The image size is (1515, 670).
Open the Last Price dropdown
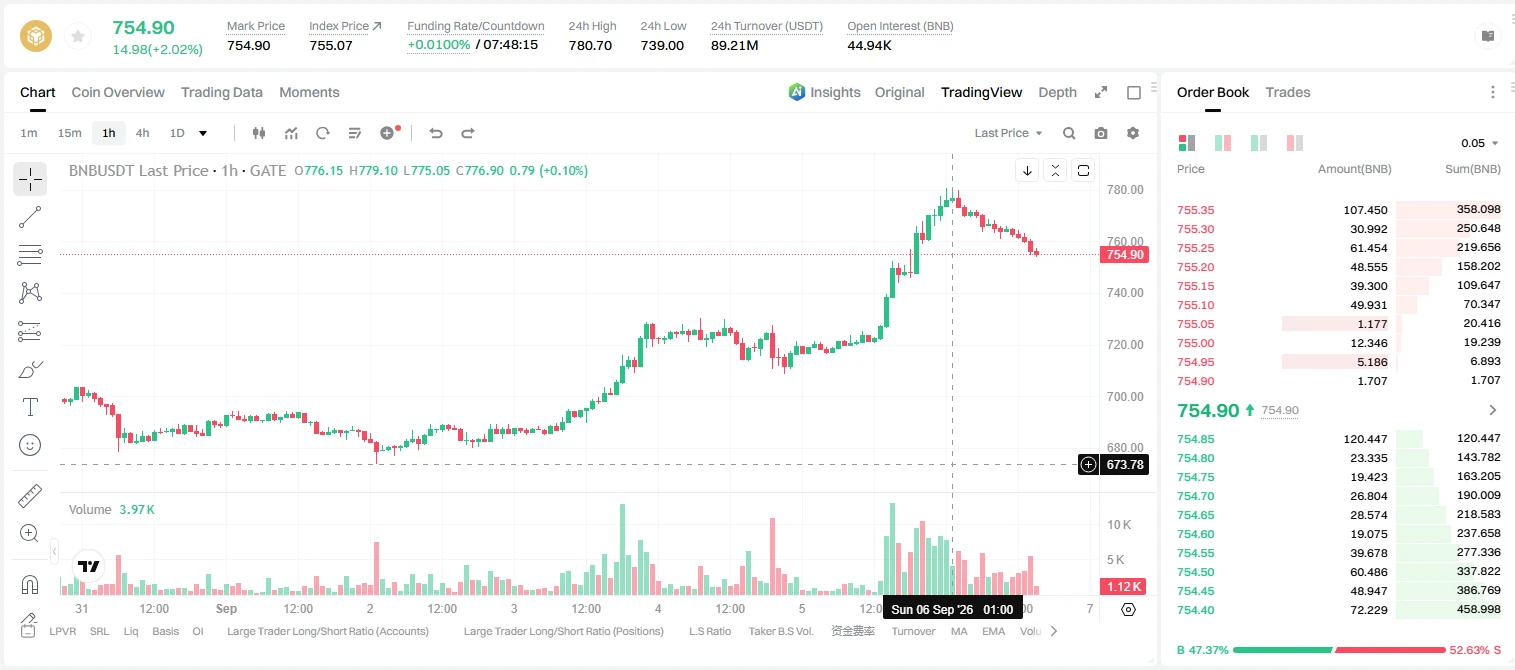pos(1008,133)
